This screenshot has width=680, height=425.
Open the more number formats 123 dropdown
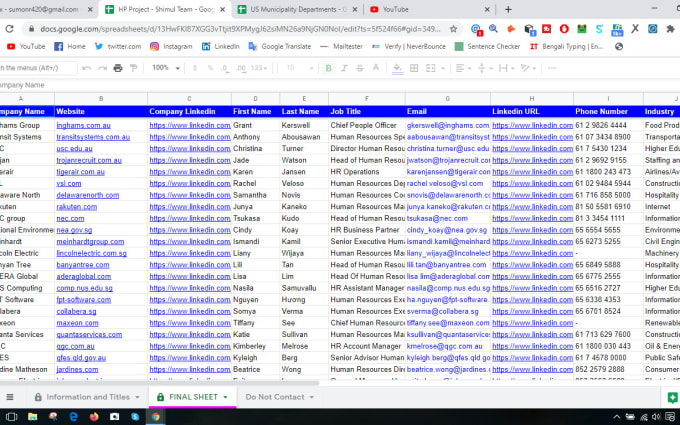click(x=259, y=68)
